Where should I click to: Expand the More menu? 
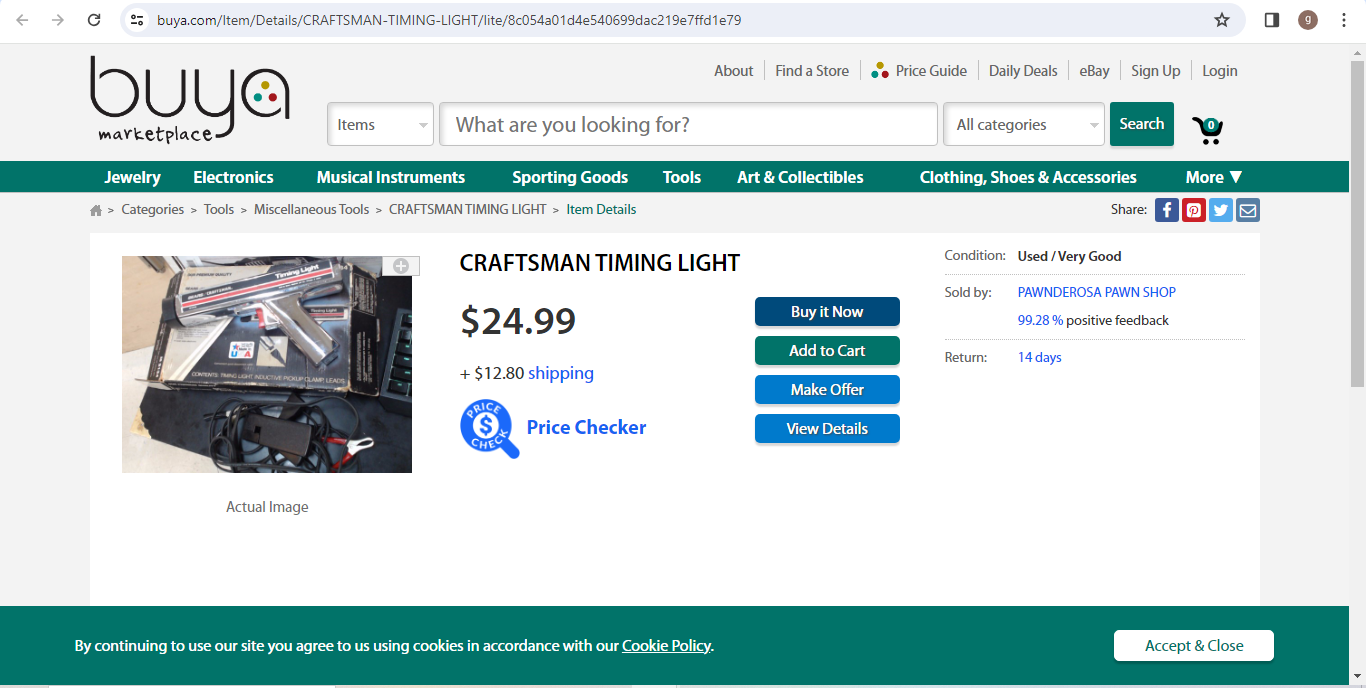click(1214, 177)
